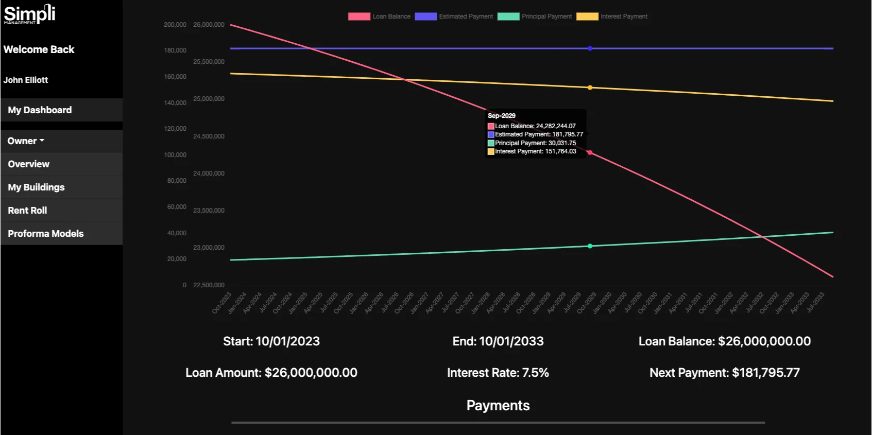Click the Loan Balance: $26,000,000.00 summary
Screen dimensions: 872x435
coord(725,342)
